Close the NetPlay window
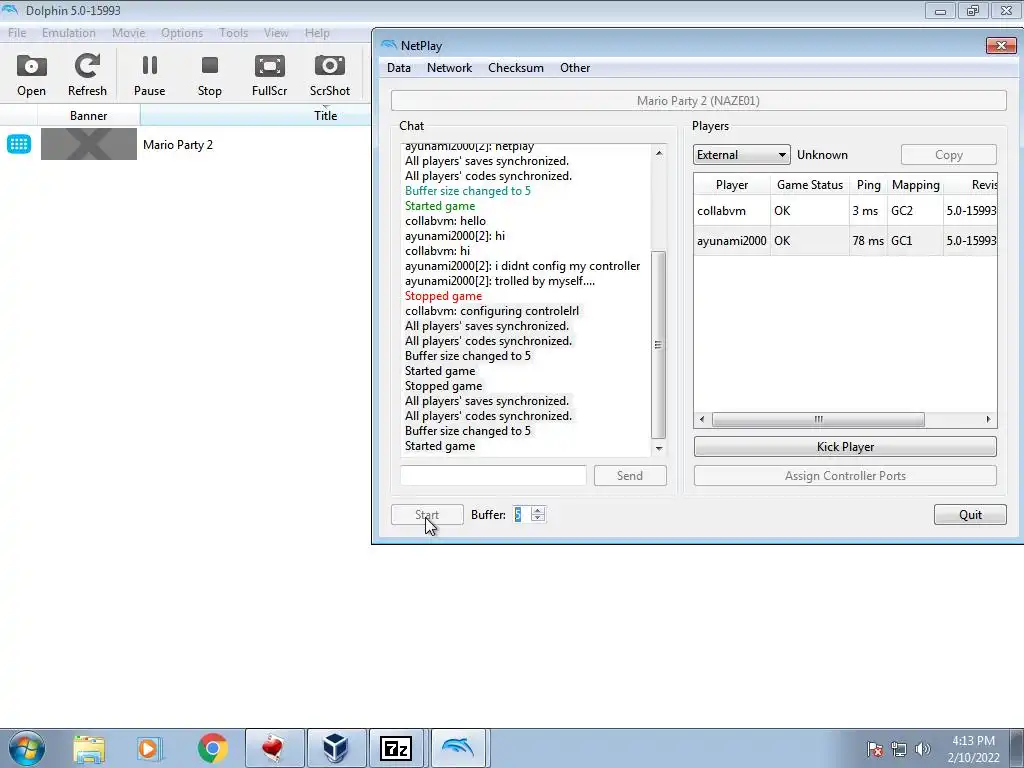Screen dimensions: 1024x768 (1001, 45)
